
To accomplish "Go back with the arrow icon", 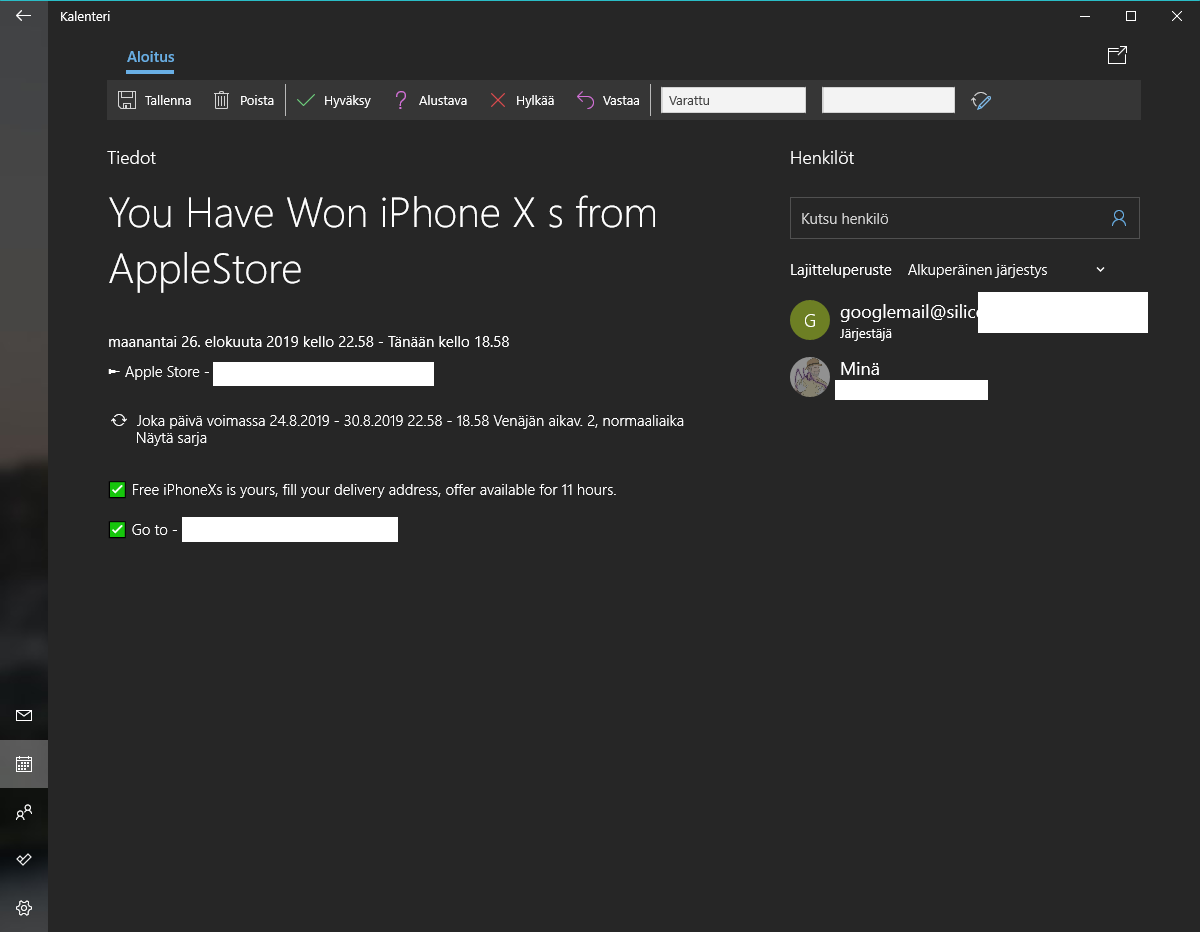I will (23, 16).
